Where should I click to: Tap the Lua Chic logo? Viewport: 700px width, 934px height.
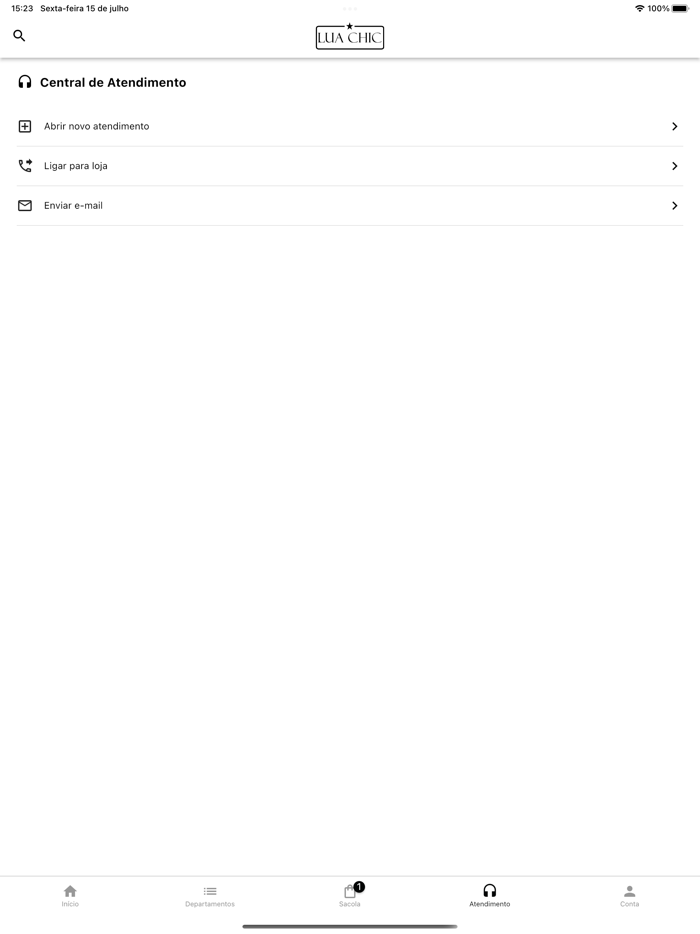click(x=349, y=37)
